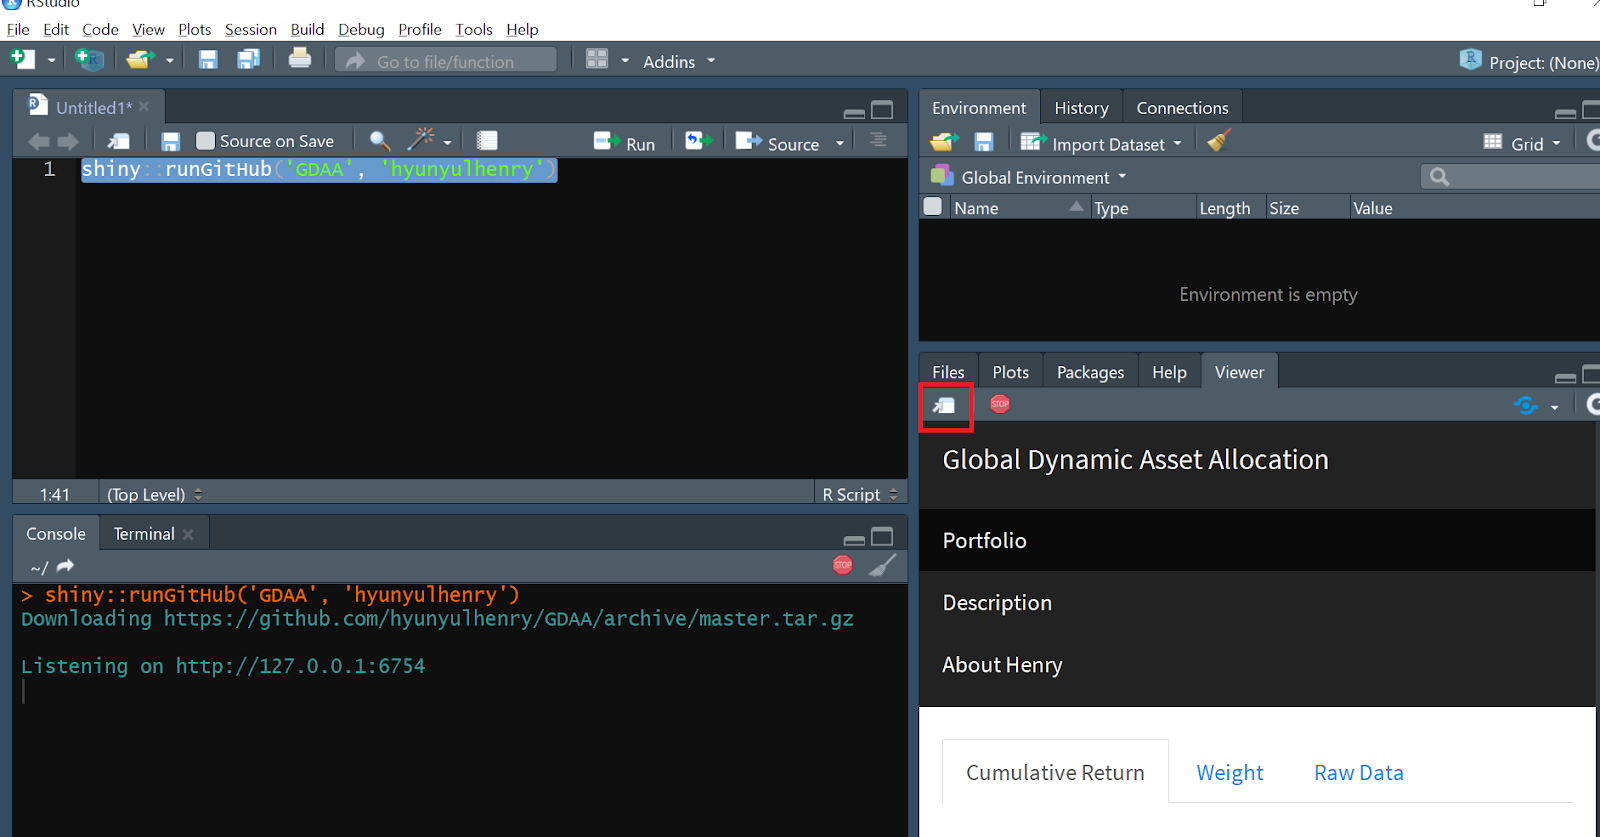The height and width of the screenshot is (837, 1600).
Task: Show document outline icon
Action: (x=878, y=140)
